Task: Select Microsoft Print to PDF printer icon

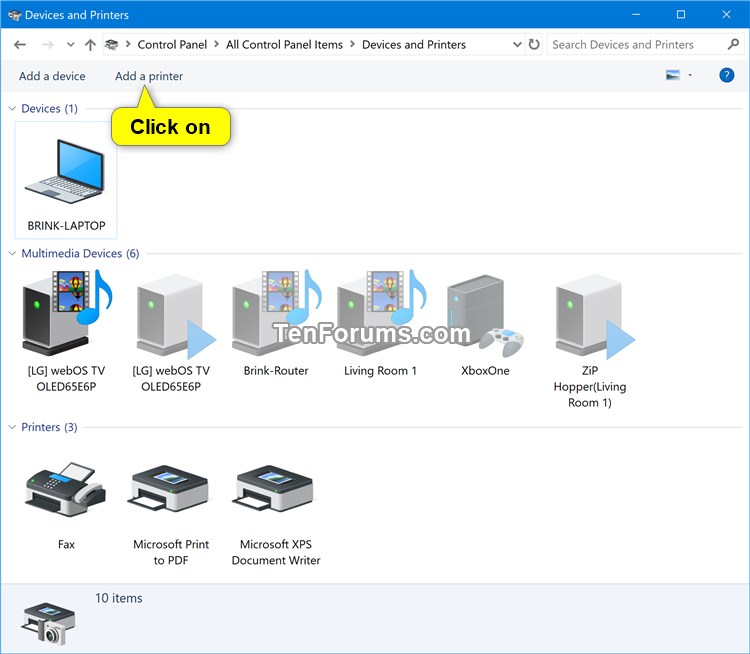Action: pyautogui.click(x=168, y=489)
